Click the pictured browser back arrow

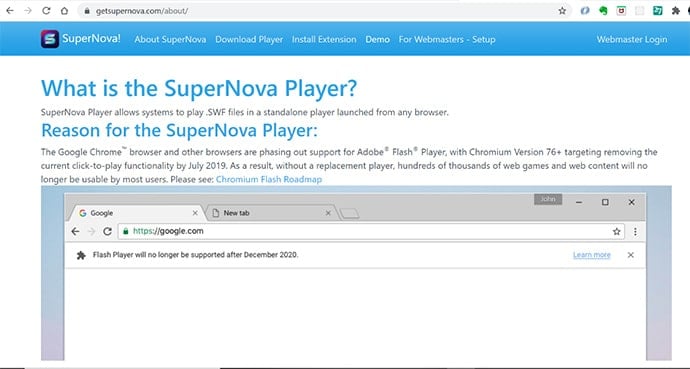[x=76, y=231]
